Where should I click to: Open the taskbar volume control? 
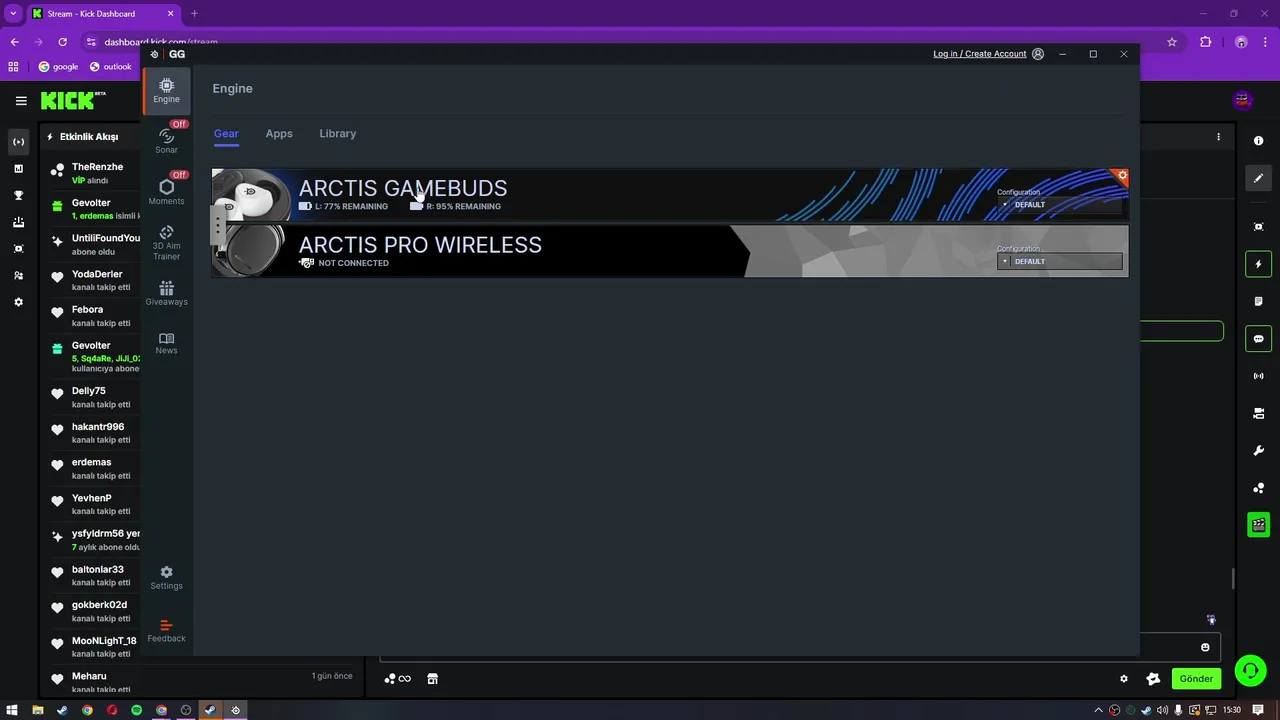click(1162, 710)
